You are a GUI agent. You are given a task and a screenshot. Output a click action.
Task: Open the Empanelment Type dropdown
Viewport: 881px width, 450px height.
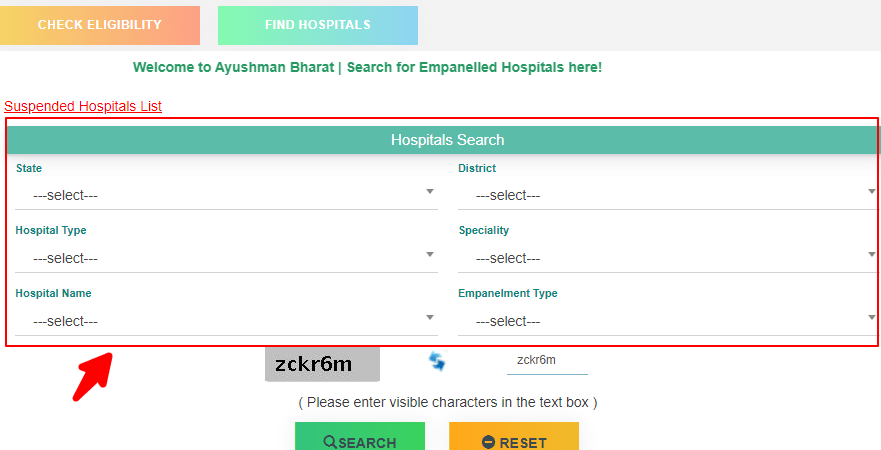(668, 321)
